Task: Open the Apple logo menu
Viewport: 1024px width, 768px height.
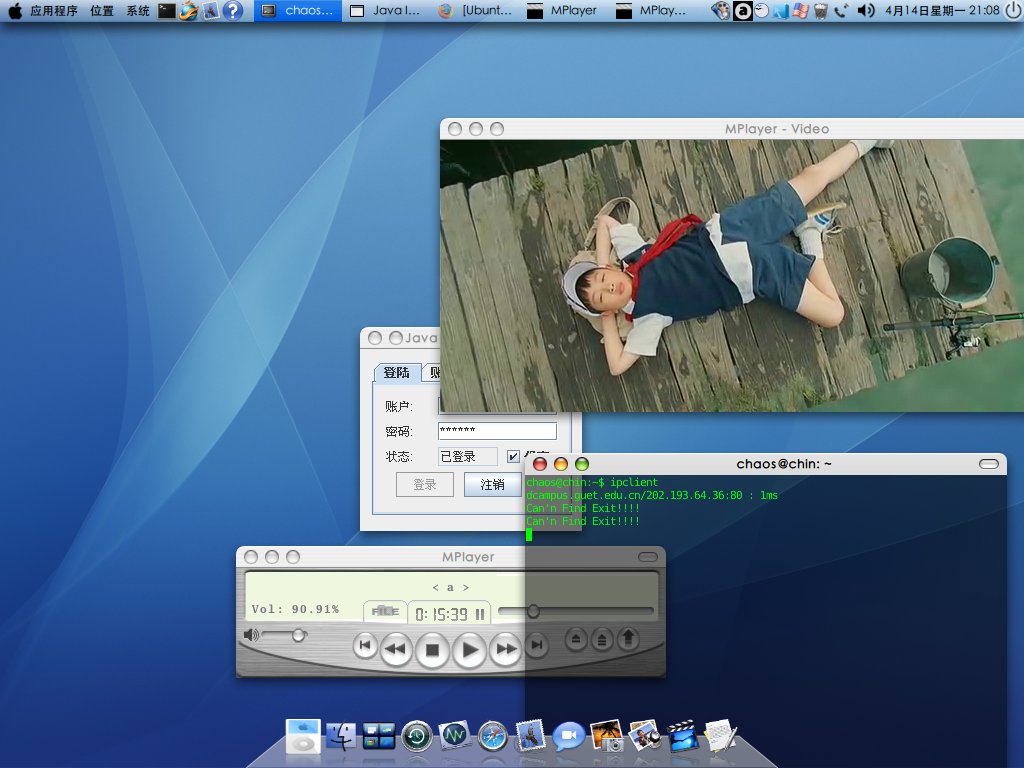Action: [x=14, y=10]
